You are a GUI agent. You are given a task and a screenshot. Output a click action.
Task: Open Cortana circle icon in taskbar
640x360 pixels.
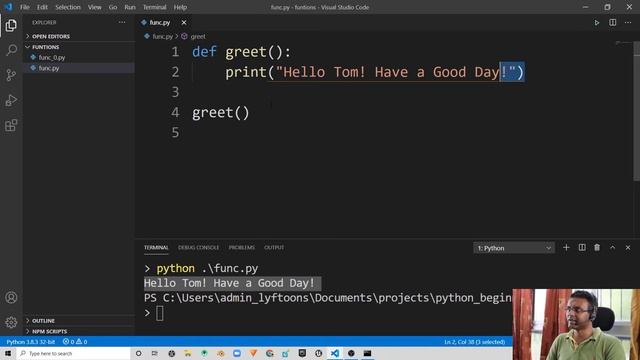pos(138,353)
